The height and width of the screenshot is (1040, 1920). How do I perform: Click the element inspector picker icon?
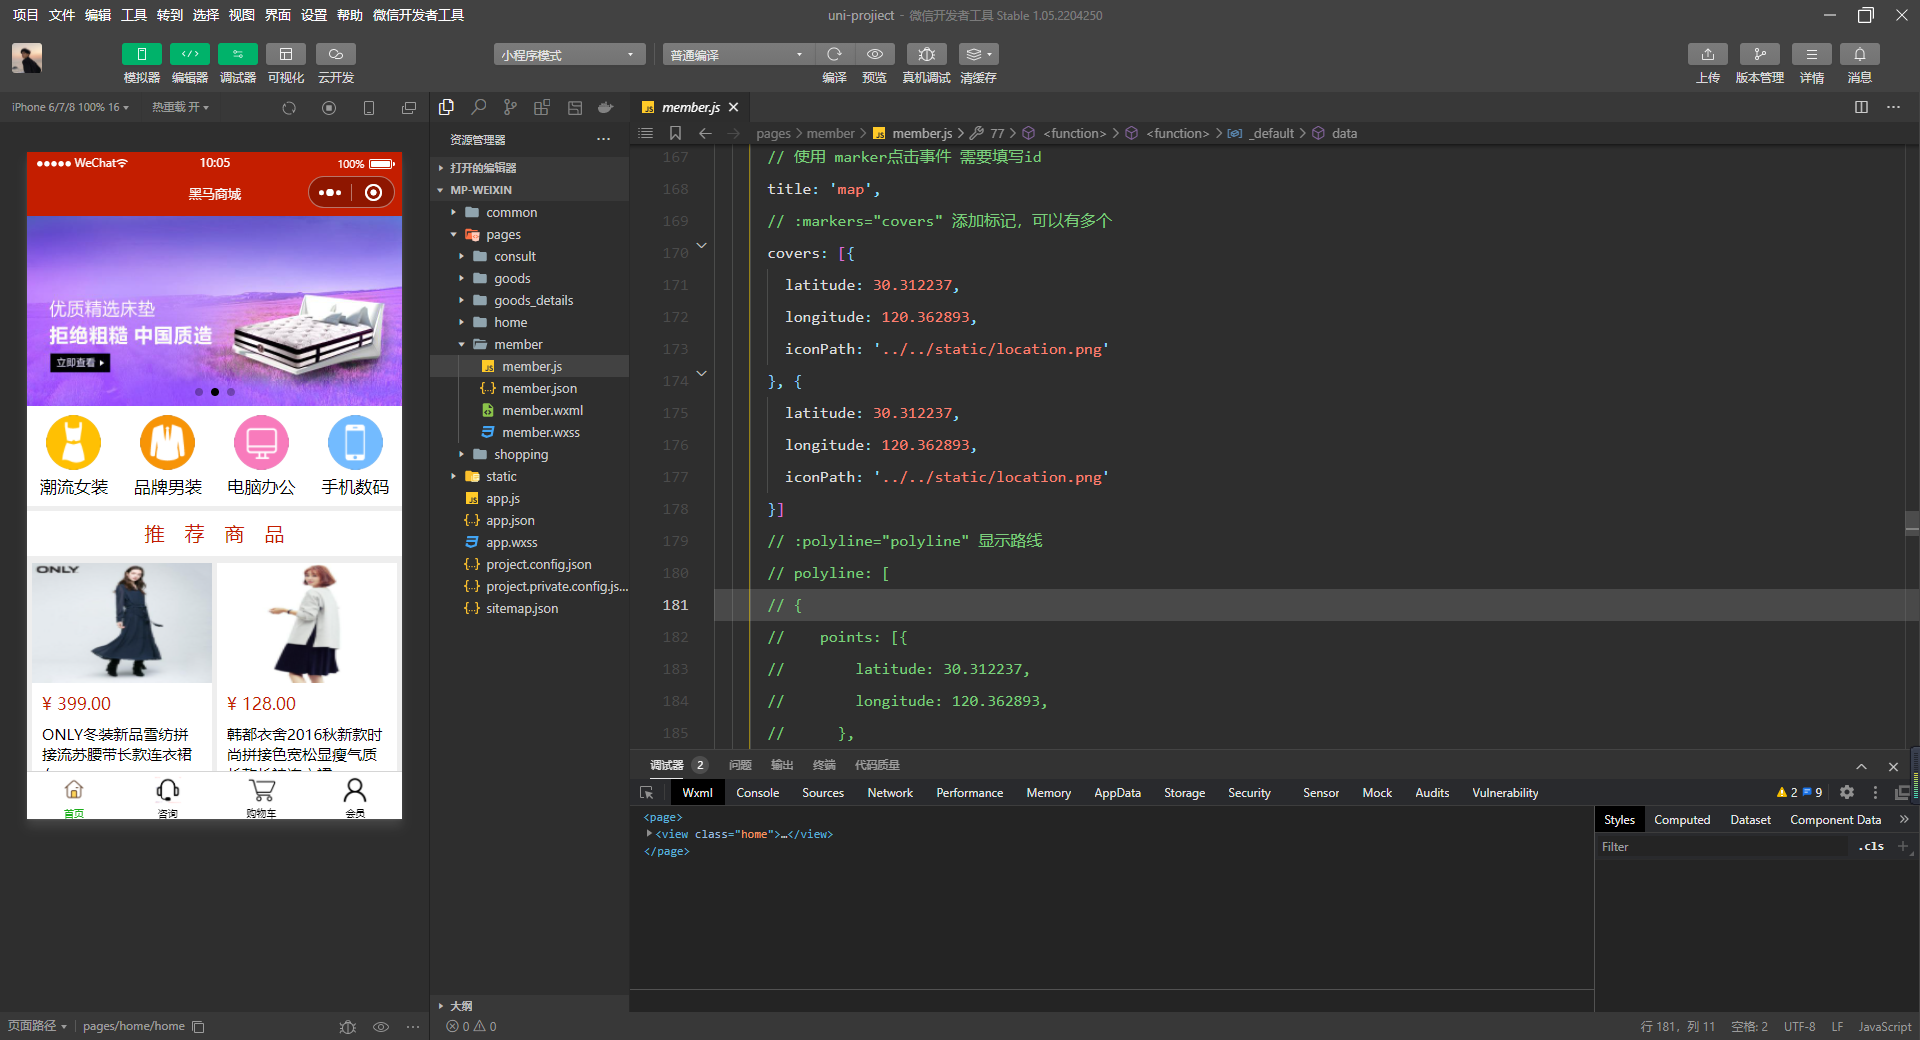[x=647, y=793]
